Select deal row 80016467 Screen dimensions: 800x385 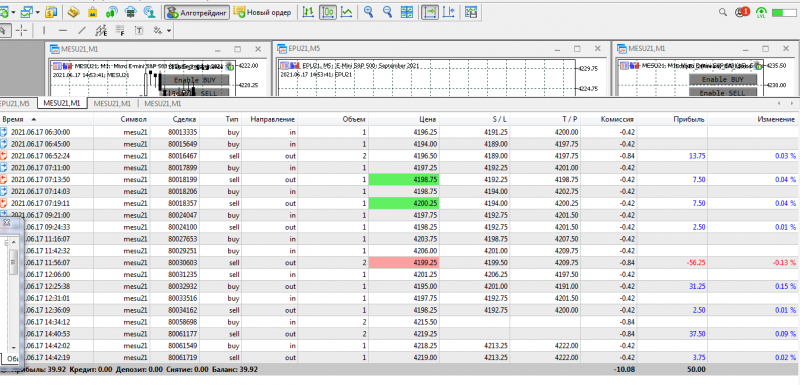pos(400,156)
